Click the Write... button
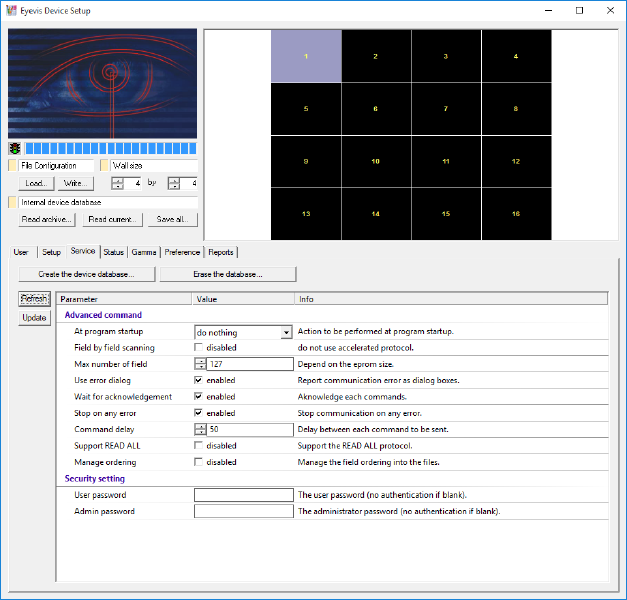This screenshot has width=627, height=600. click(x=75, y=183)
